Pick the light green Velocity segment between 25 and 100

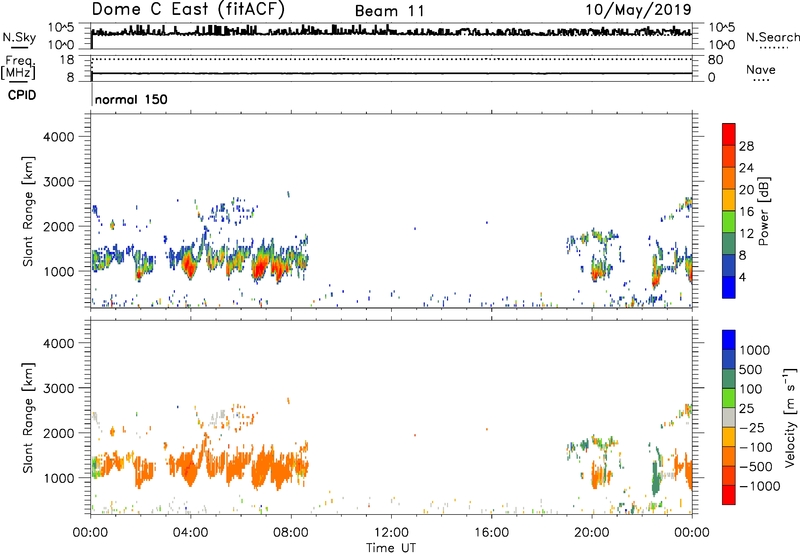[x=729, y=398]
